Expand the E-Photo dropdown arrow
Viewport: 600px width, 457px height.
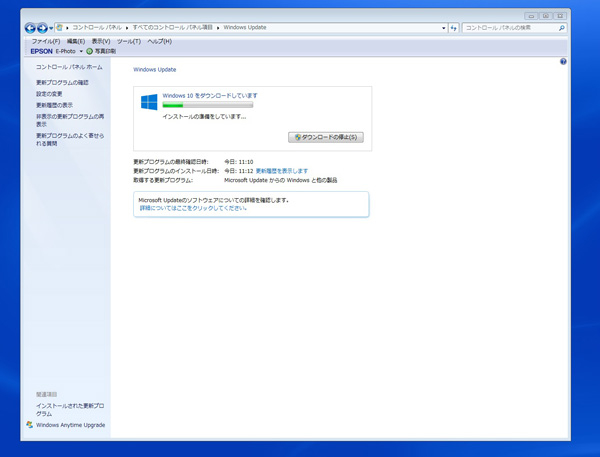coord(81,51)
